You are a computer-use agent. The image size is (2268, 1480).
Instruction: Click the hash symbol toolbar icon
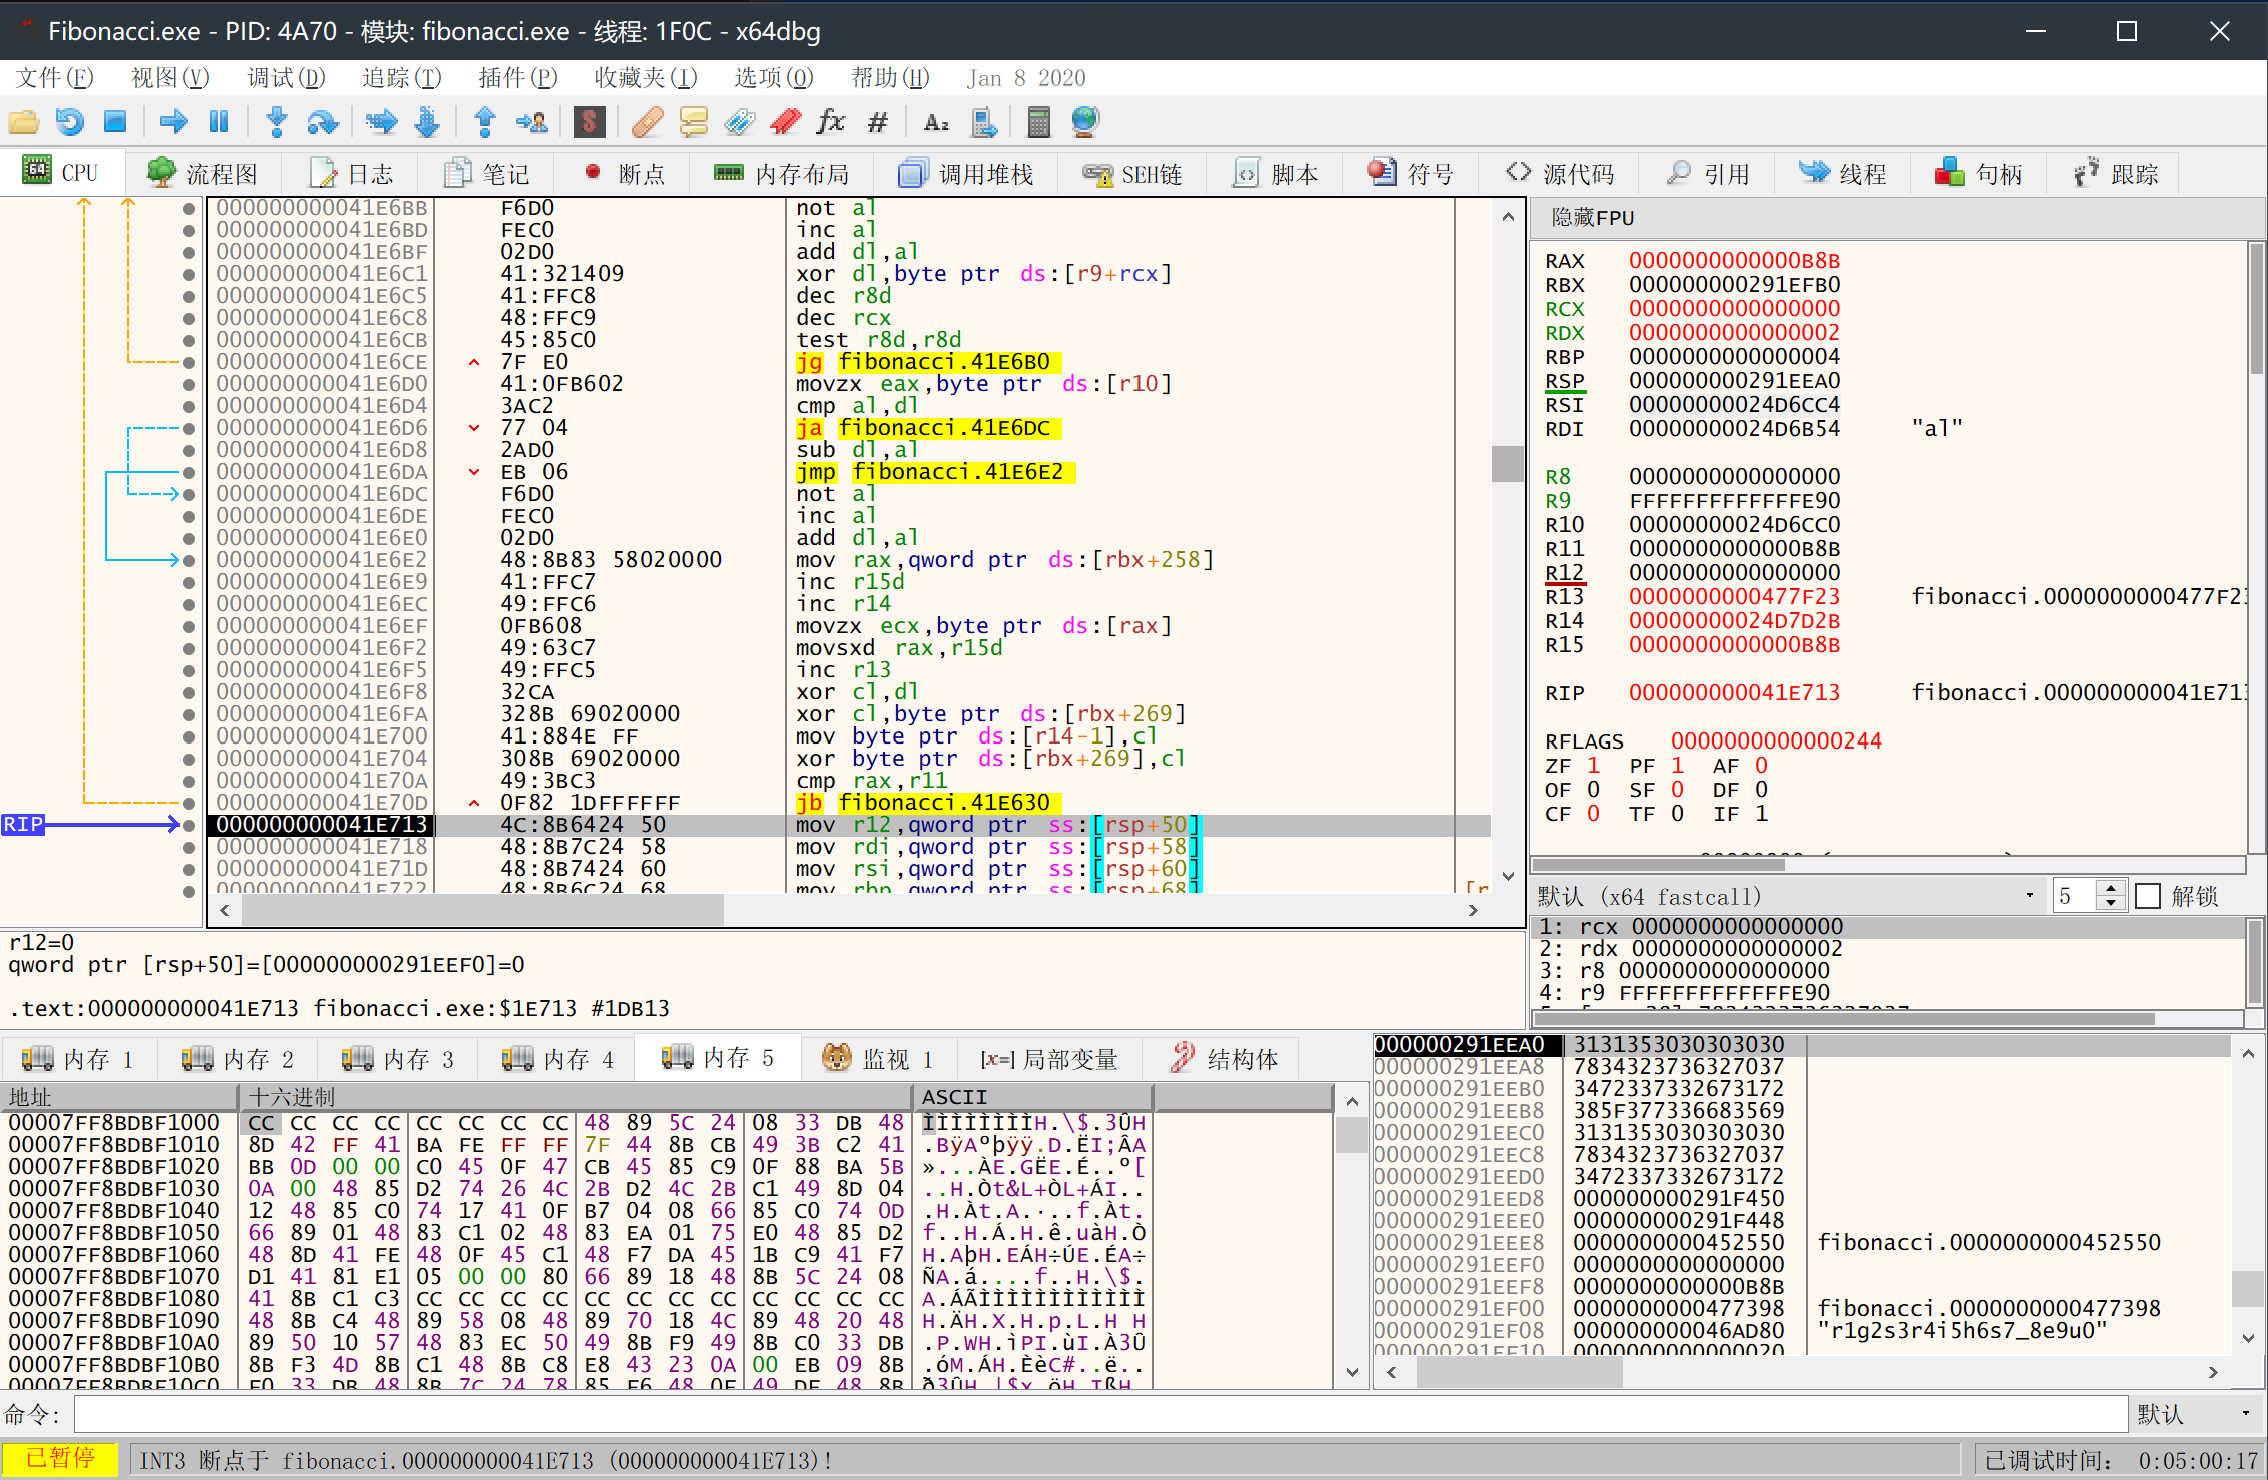877,122
